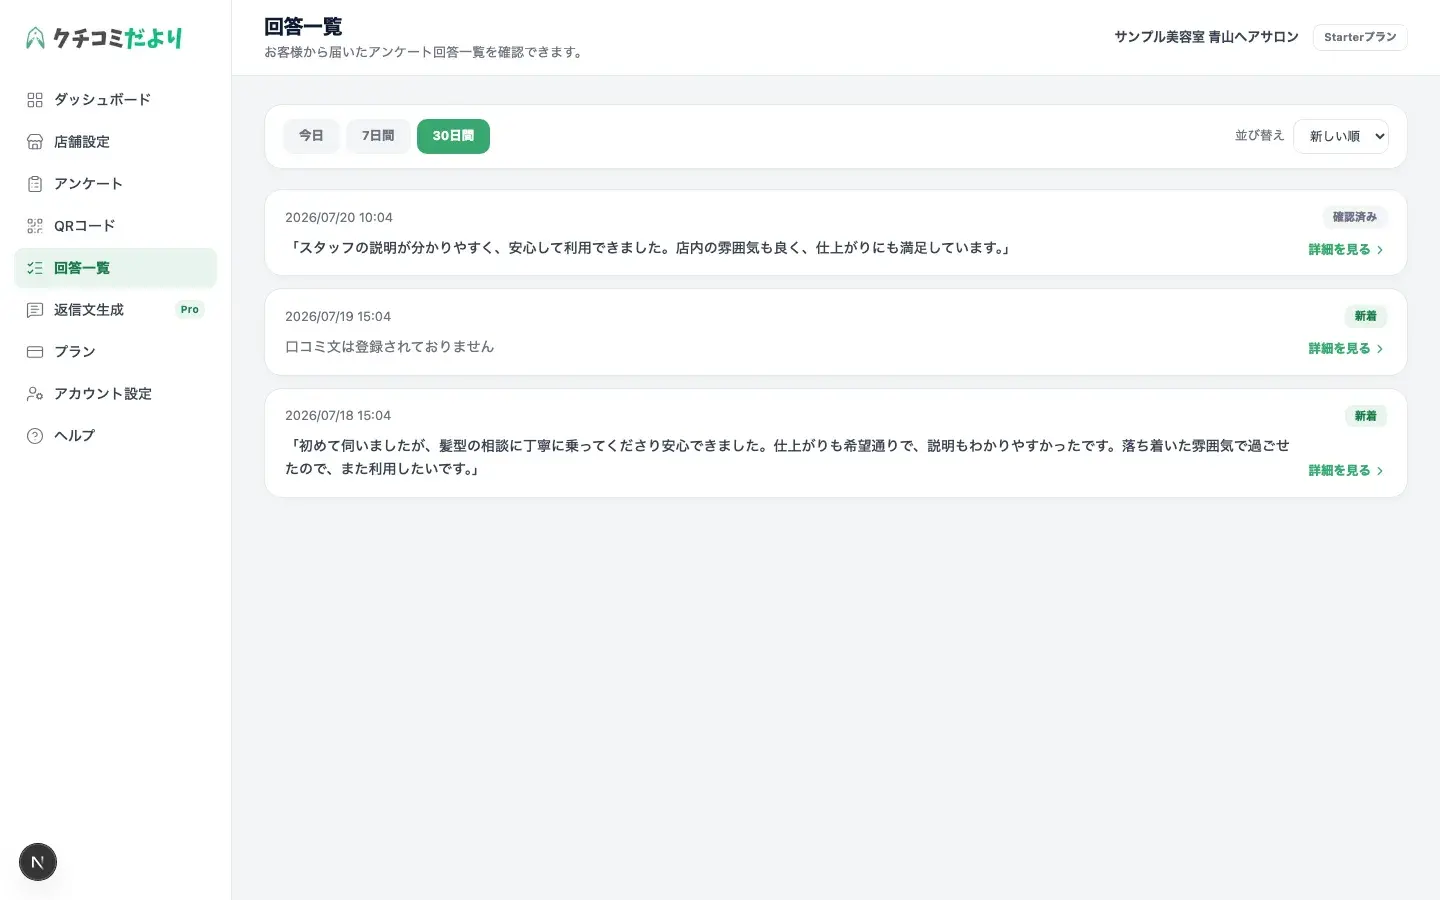Filter responses by 今日
Viewport: 1440px width, 900px height.
pos(311,136)
